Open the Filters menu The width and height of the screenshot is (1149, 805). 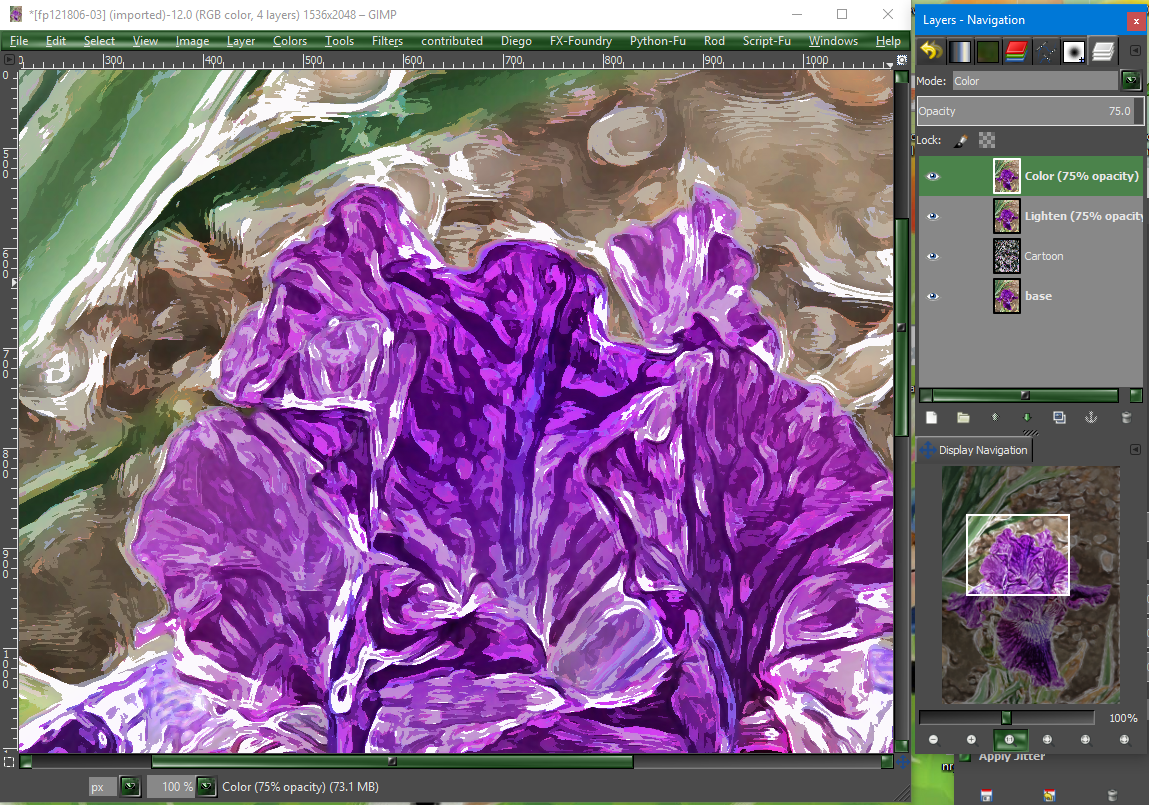coord(387,41)
